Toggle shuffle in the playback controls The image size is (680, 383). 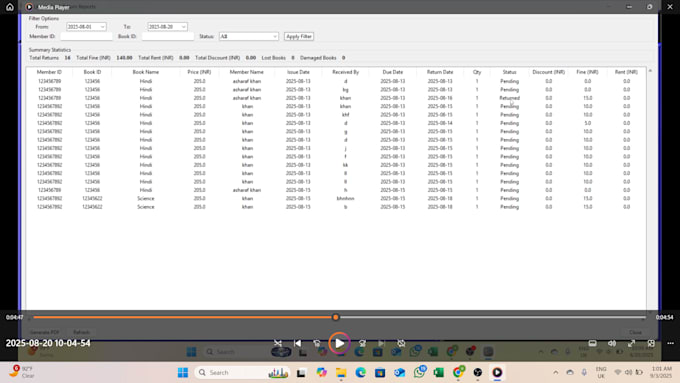coord(278,343)
